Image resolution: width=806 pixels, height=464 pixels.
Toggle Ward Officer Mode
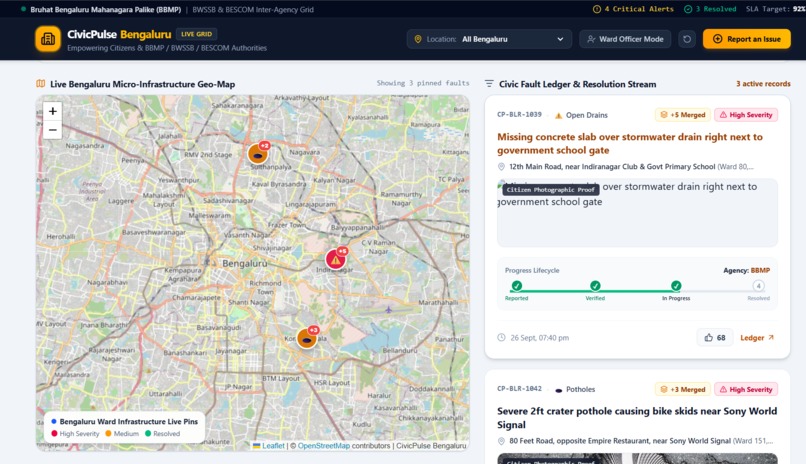625,39
